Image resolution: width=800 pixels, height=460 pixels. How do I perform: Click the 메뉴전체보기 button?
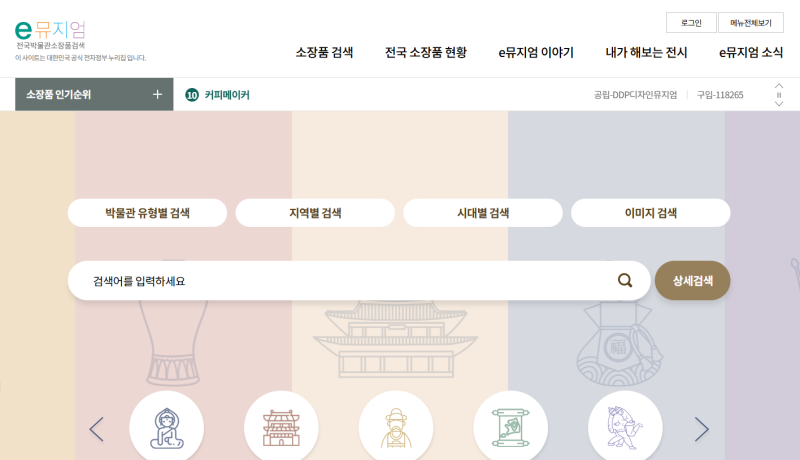point(751,22)
